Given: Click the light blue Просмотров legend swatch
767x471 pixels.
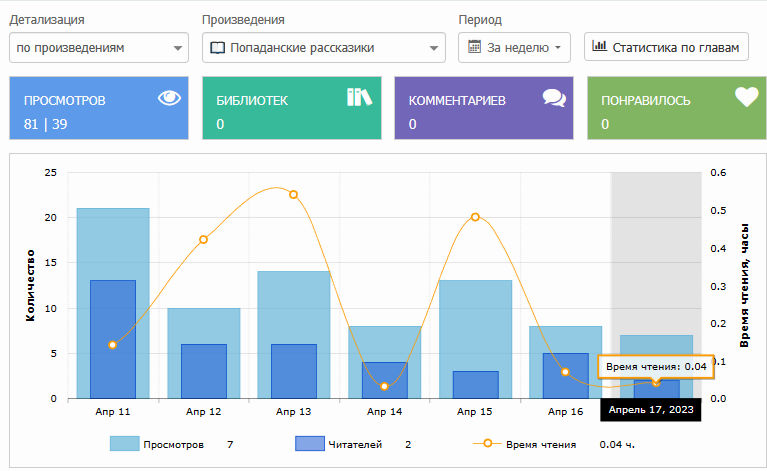Looking at the screenshot, I should click(124, 443).
